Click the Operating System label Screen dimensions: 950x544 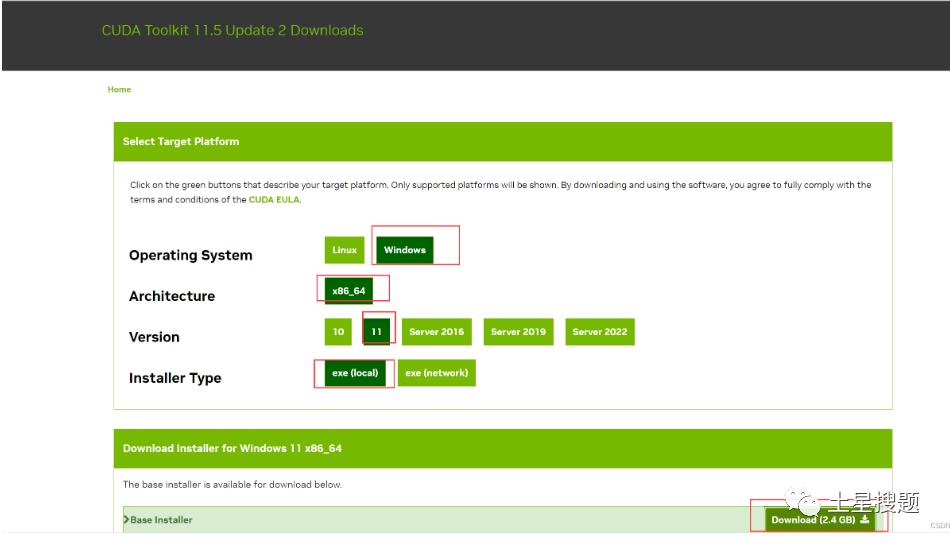tap(190, 255)
